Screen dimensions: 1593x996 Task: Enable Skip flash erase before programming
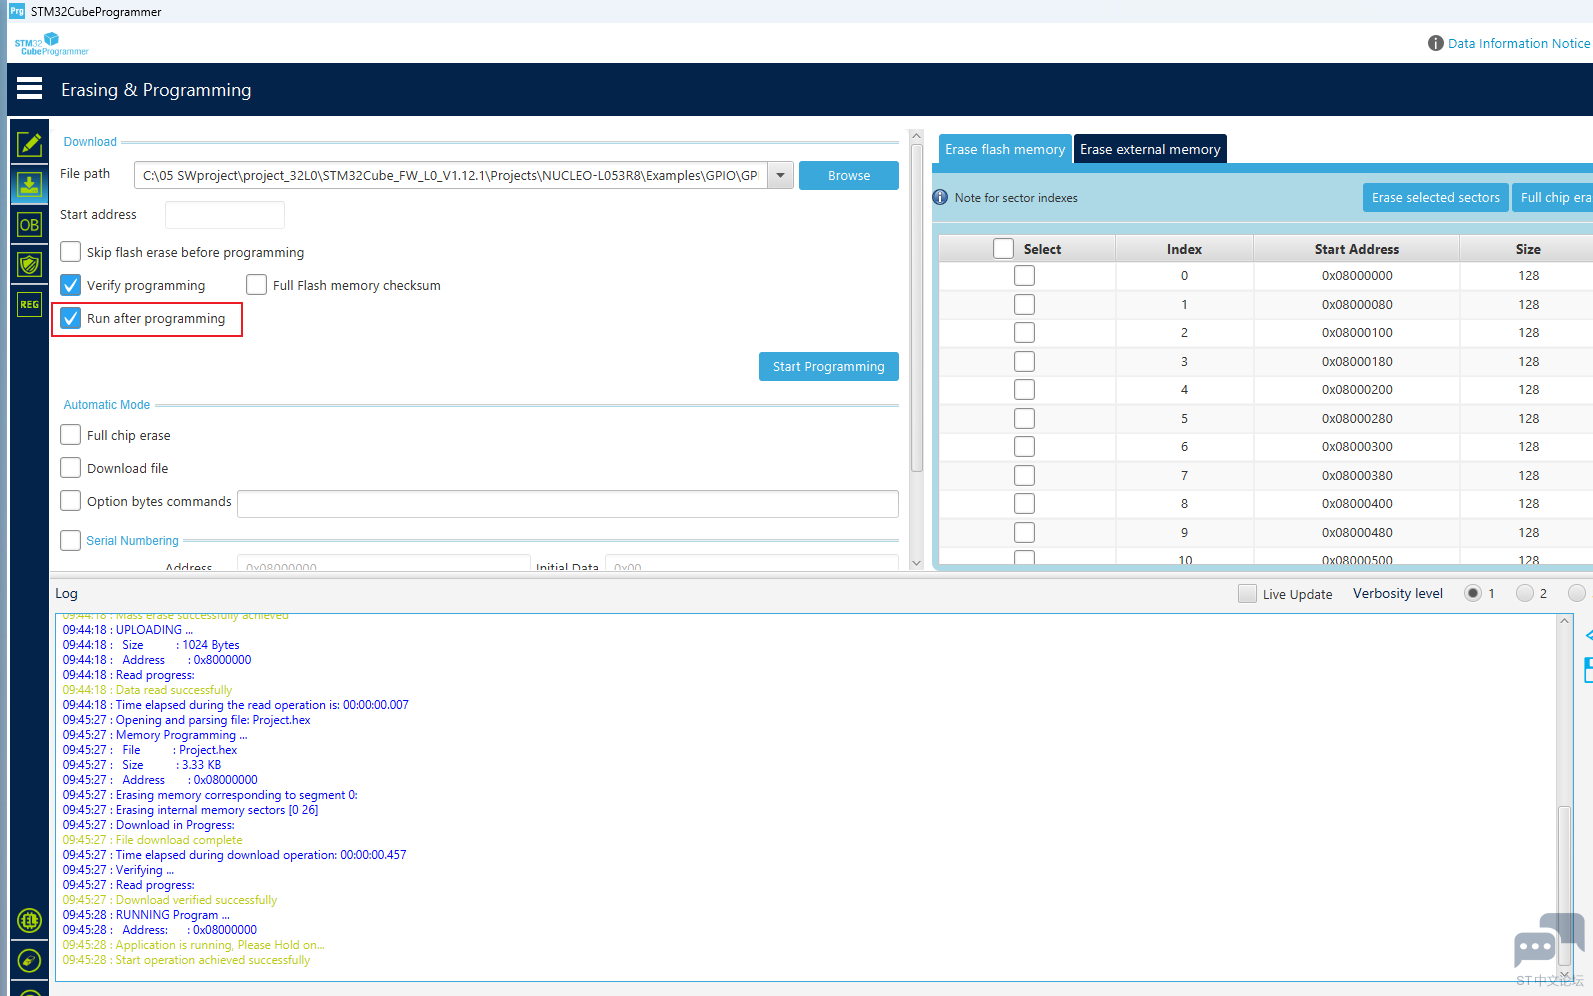(x=71, y=251)
